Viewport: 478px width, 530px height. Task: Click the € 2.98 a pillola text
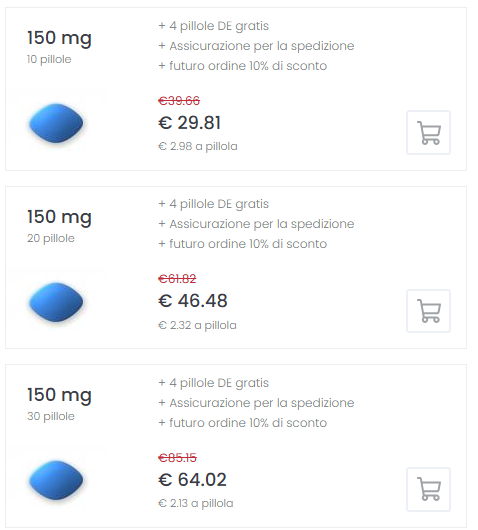(198, 146)
